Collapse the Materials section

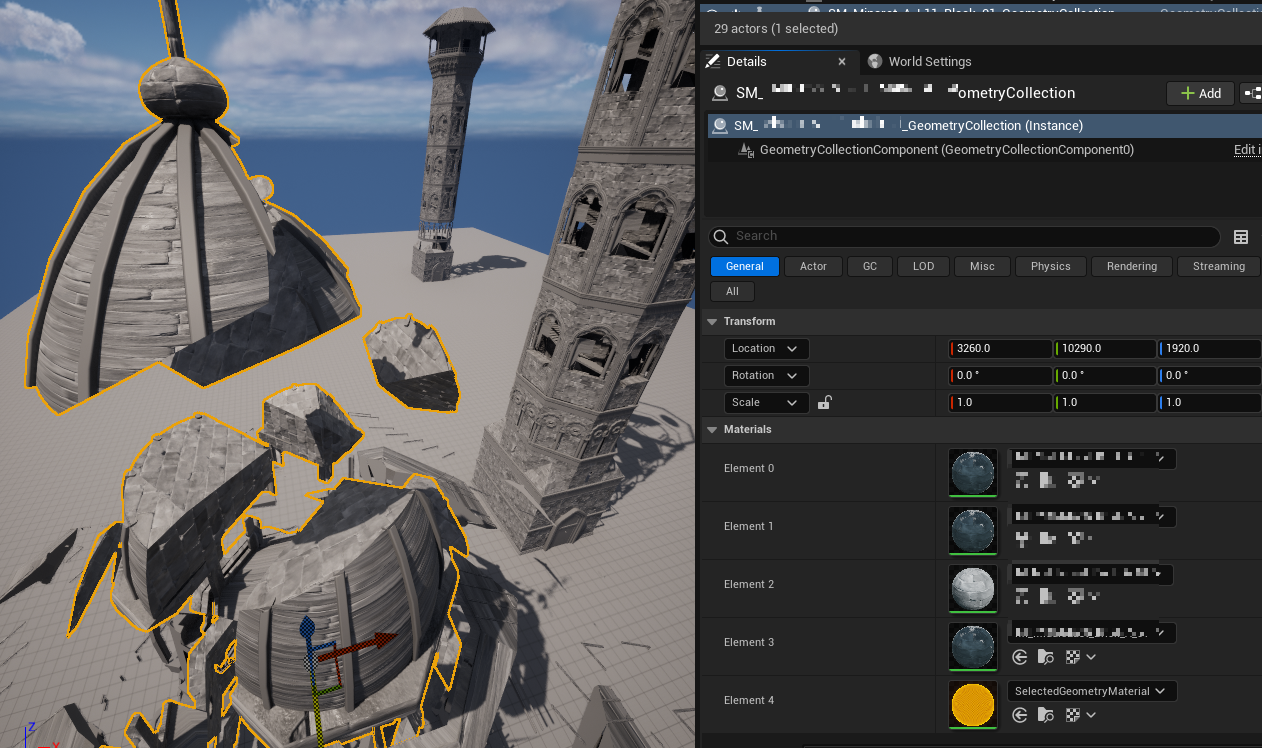click(712, 429)
